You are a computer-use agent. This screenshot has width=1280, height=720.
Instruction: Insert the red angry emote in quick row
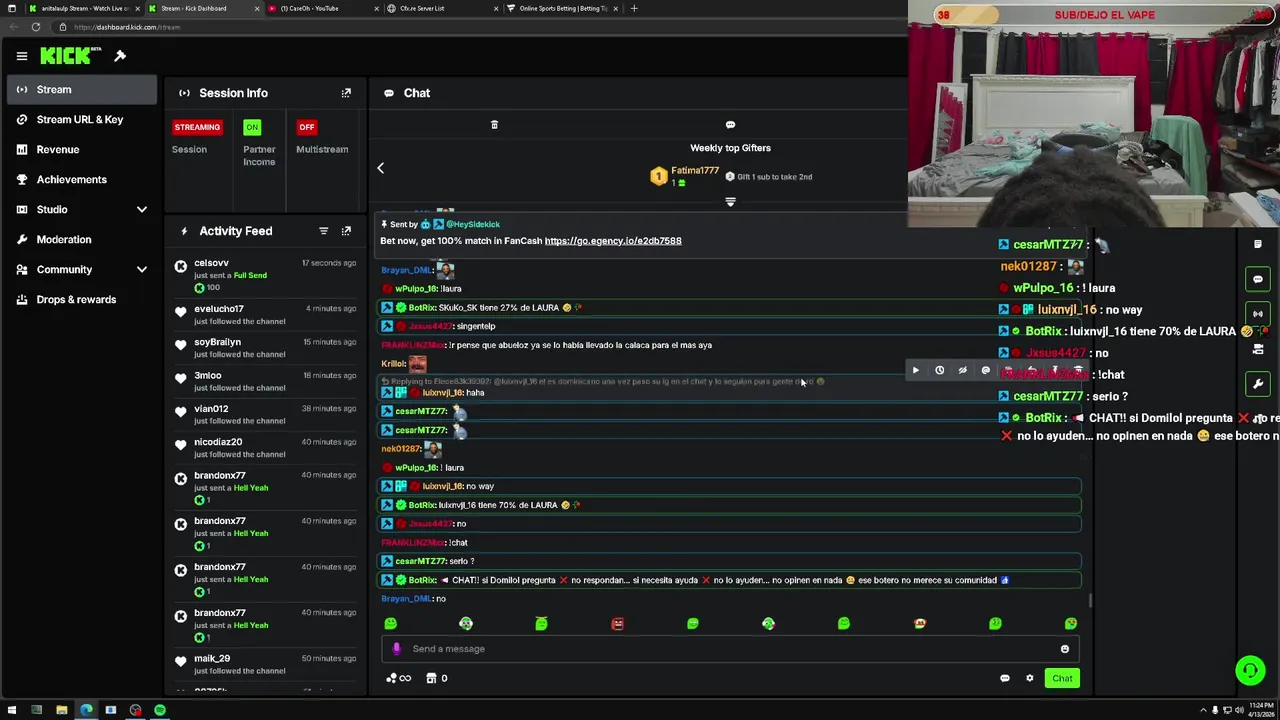(x=617, y=624)
